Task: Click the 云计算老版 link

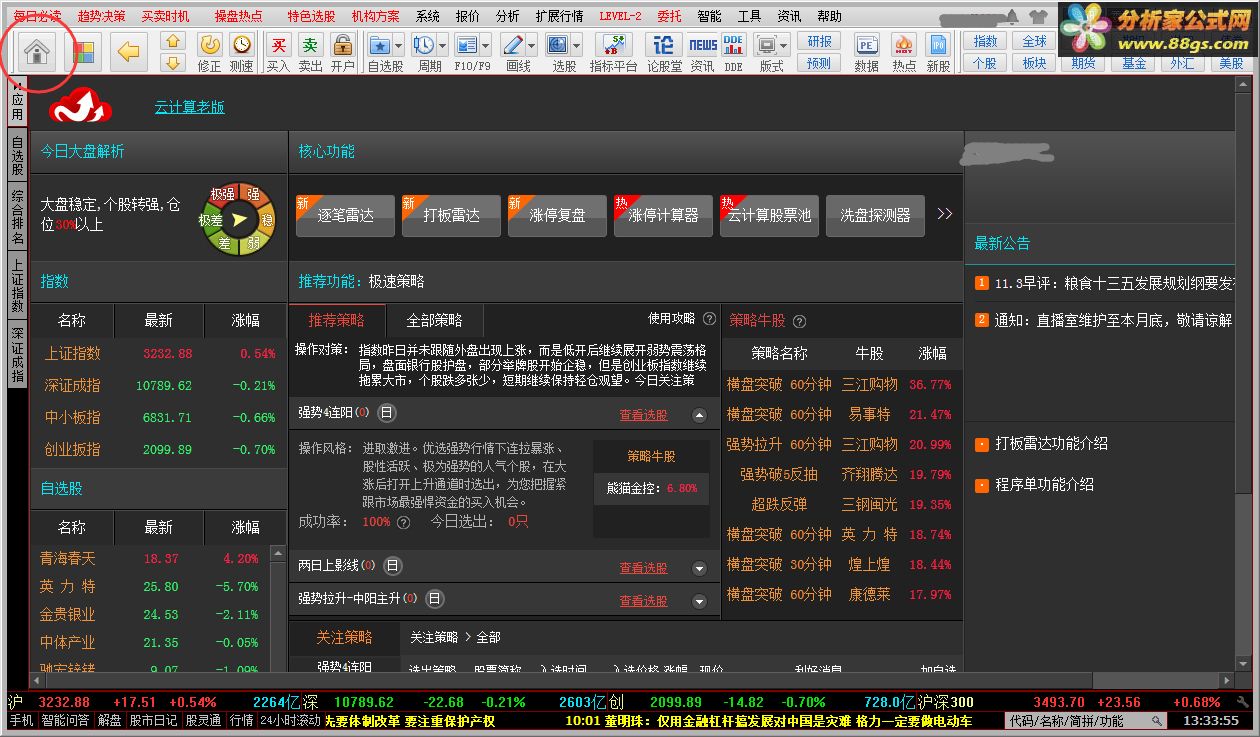Action: pyautogui.click(x=189, y=107)
